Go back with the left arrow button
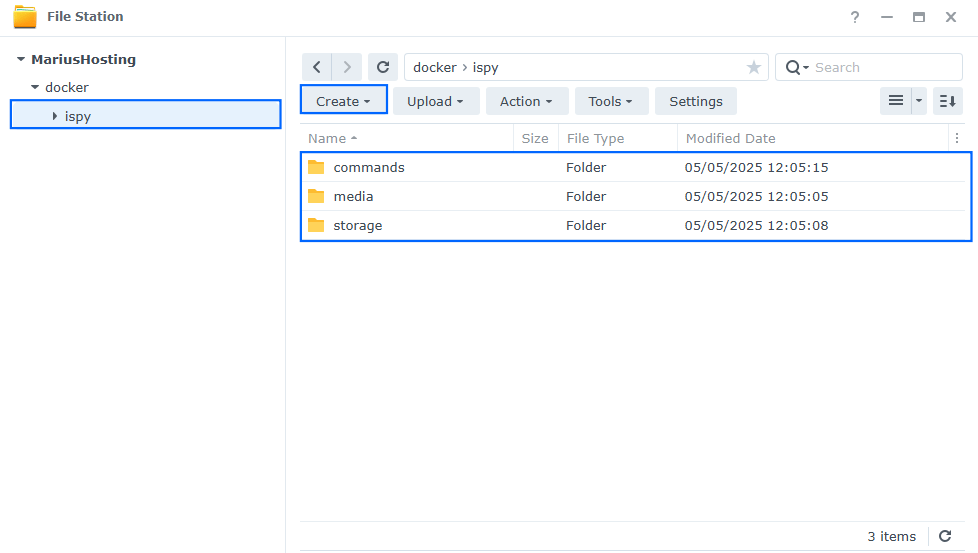Image resolution: width=978 pixels, height=553 pixels. click(317, 67)
